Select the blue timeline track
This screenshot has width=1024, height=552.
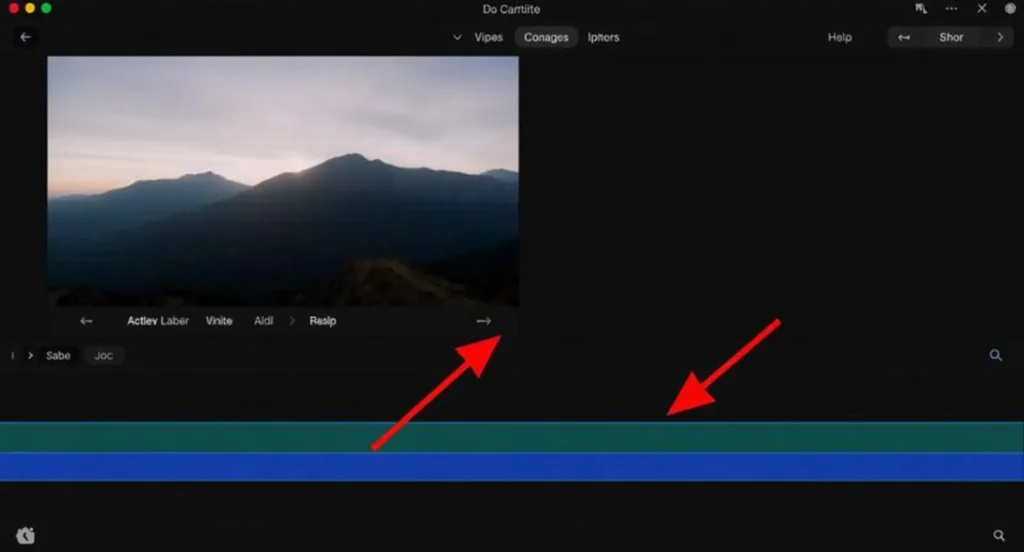(x=512, y=466)
